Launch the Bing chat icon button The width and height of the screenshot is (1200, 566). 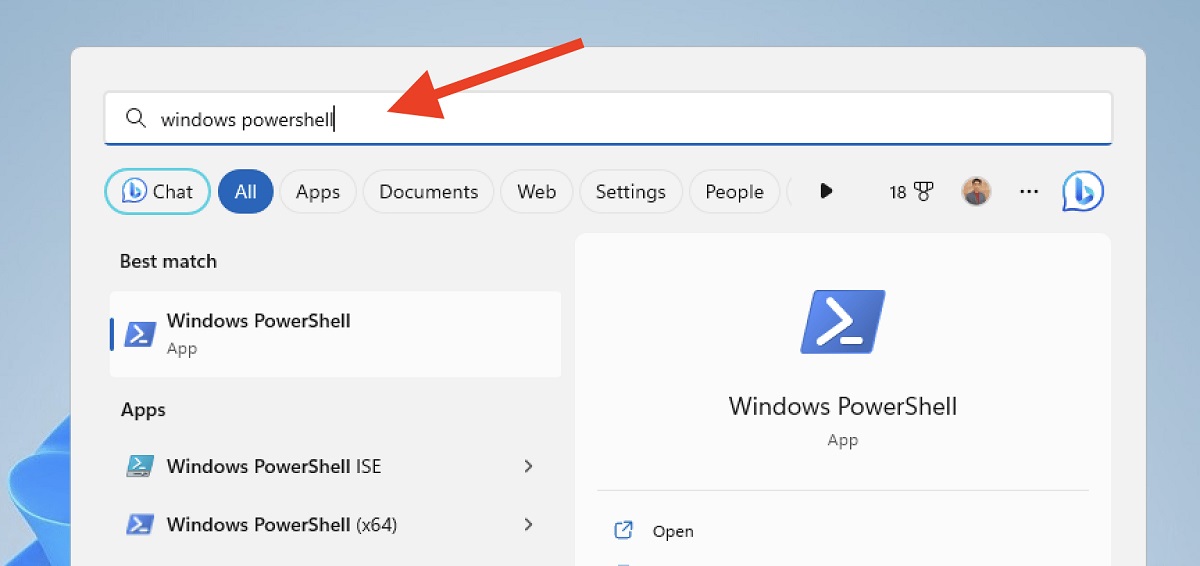1083,191
